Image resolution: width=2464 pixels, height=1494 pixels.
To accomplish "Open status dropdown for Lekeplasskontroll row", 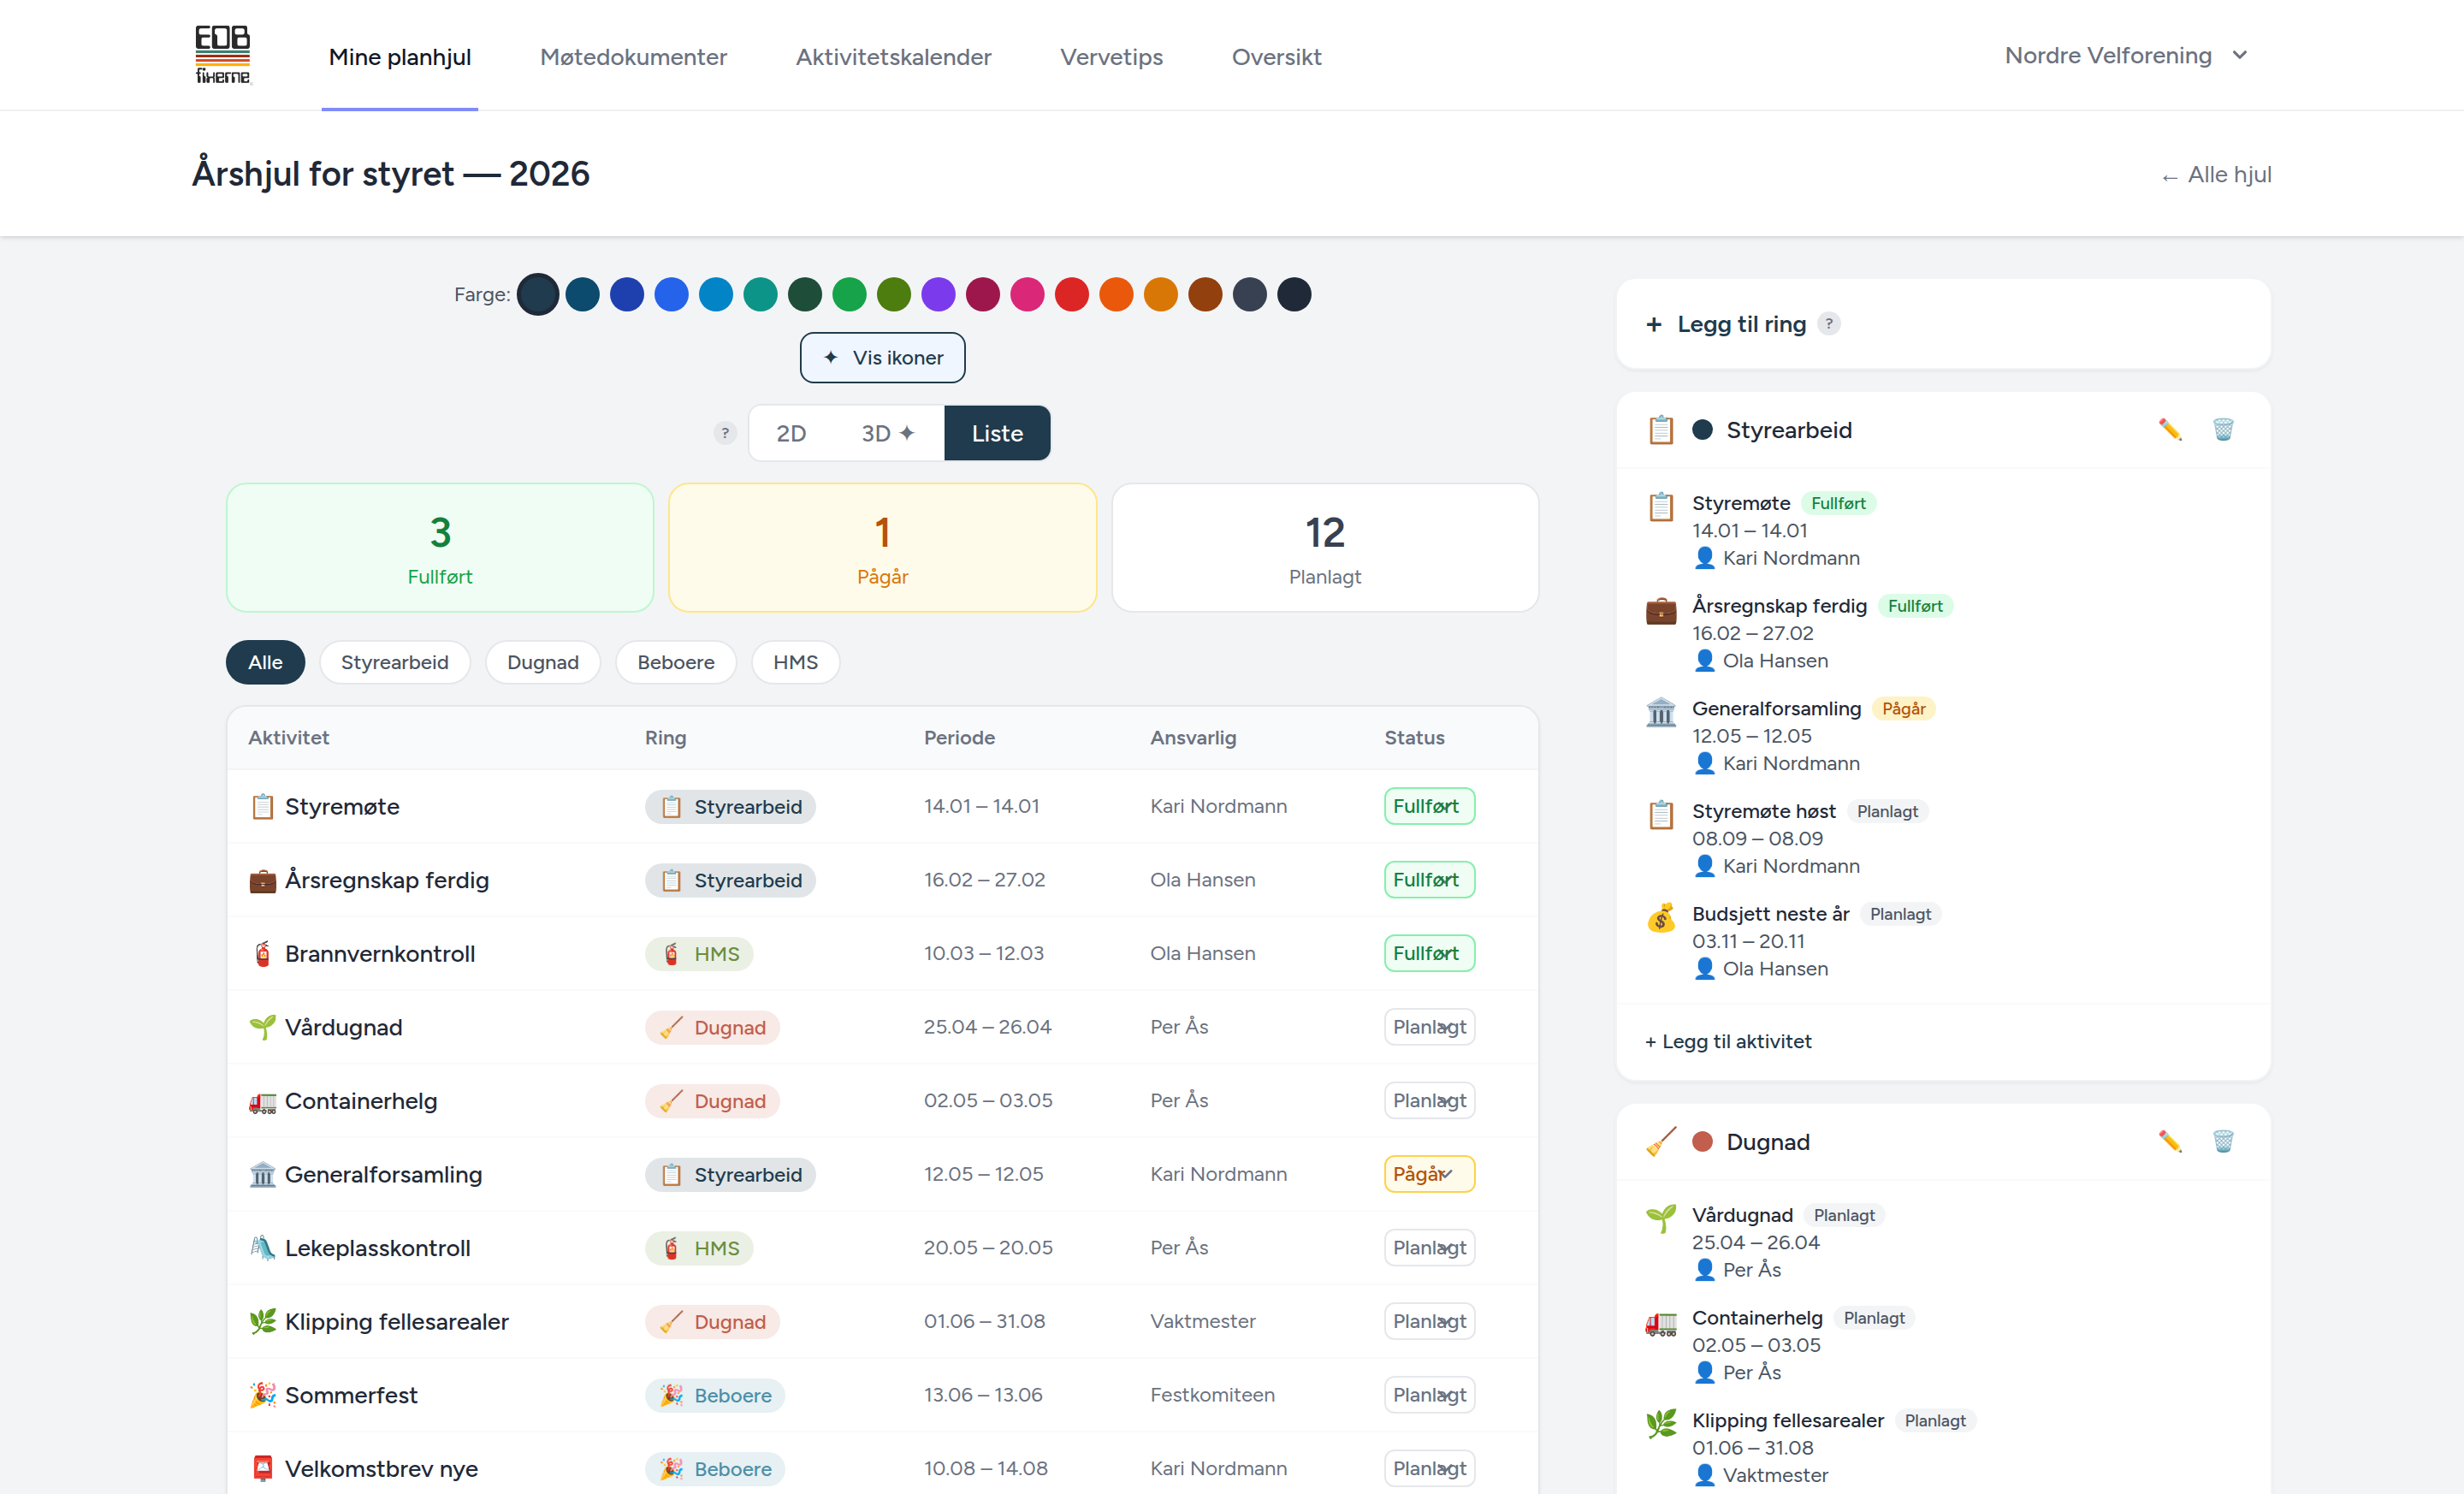I will [1429, 1247].
